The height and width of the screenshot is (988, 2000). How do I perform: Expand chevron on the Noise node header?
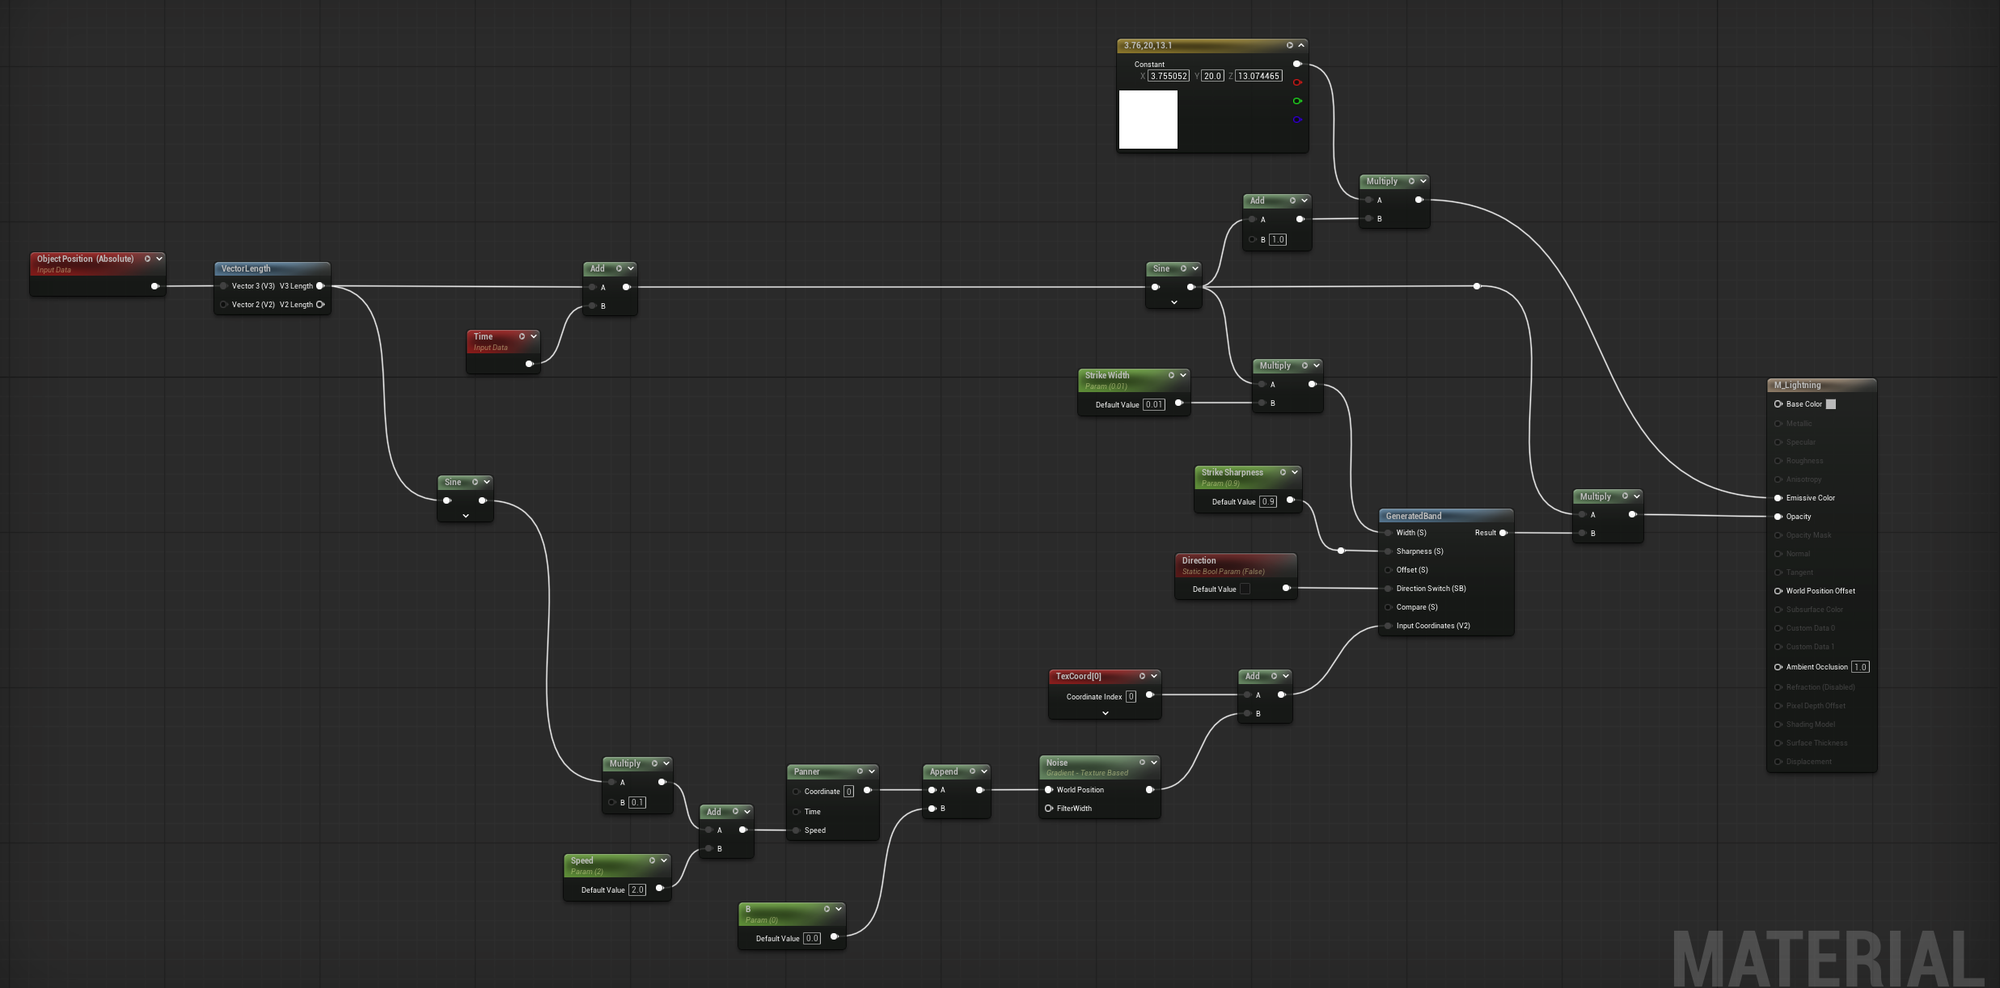tap(1154, 762)
